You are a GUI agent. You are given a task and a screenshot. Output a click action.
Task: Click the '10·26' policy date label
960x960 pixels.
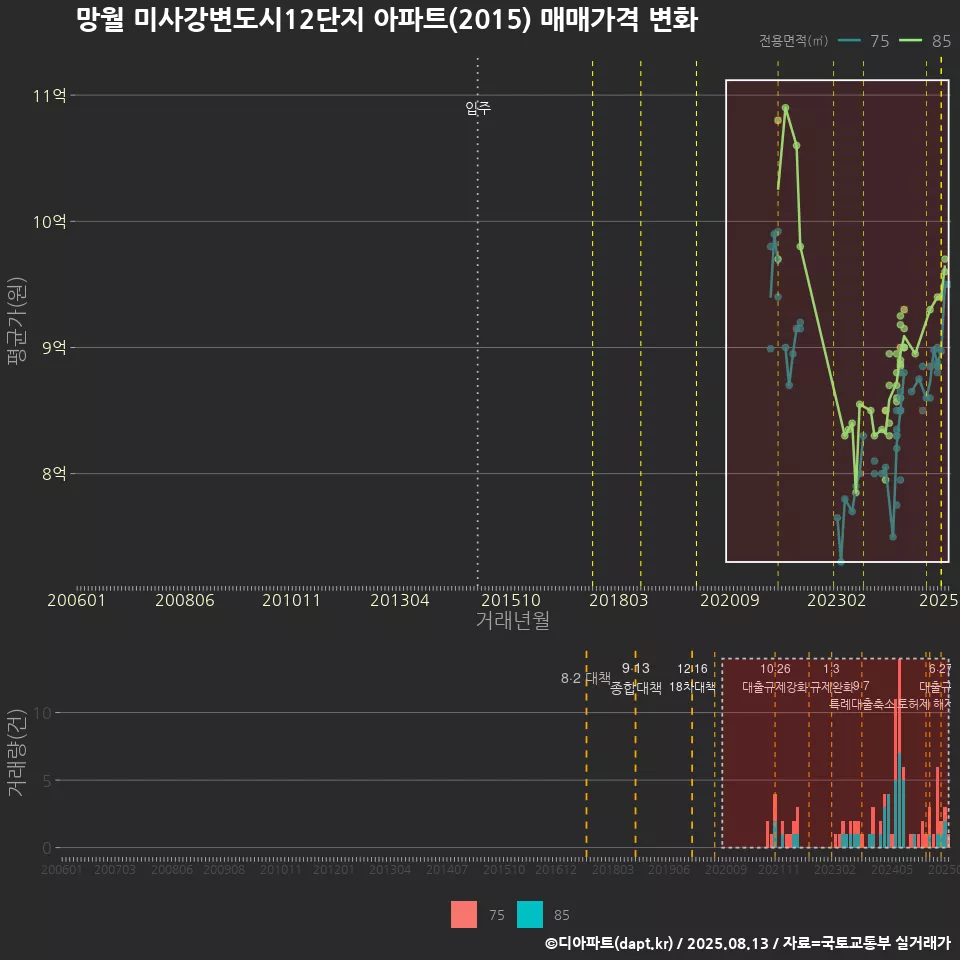tap(775, 669)
